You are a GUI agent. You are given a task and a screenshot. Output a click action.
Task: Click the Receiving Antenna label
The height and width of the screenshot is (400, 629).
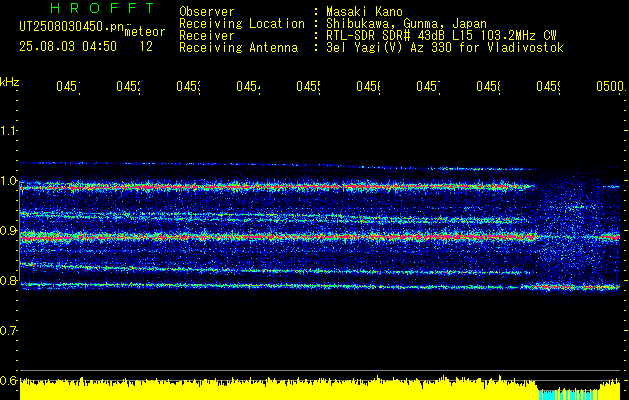pos(238,48)
